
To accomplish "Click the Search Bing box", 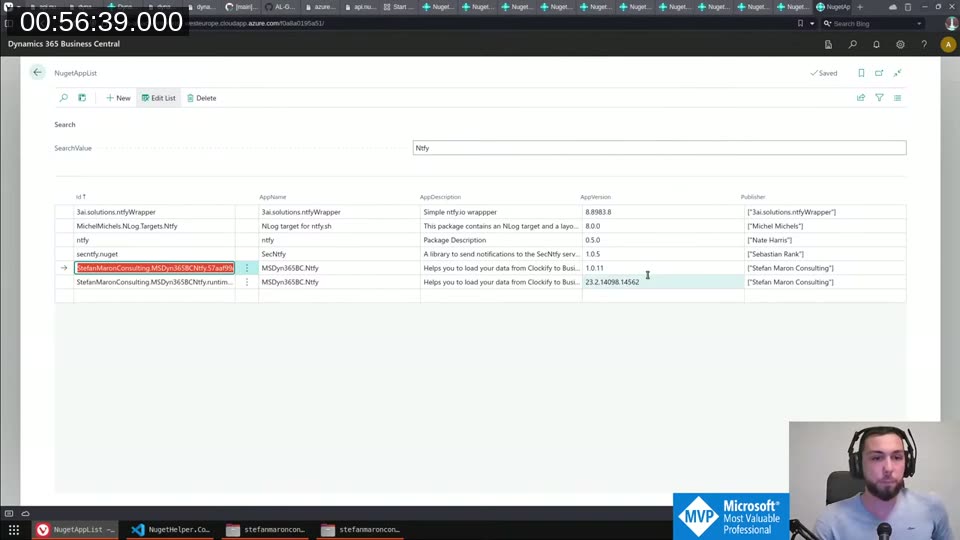I will [x=872, y=23].
